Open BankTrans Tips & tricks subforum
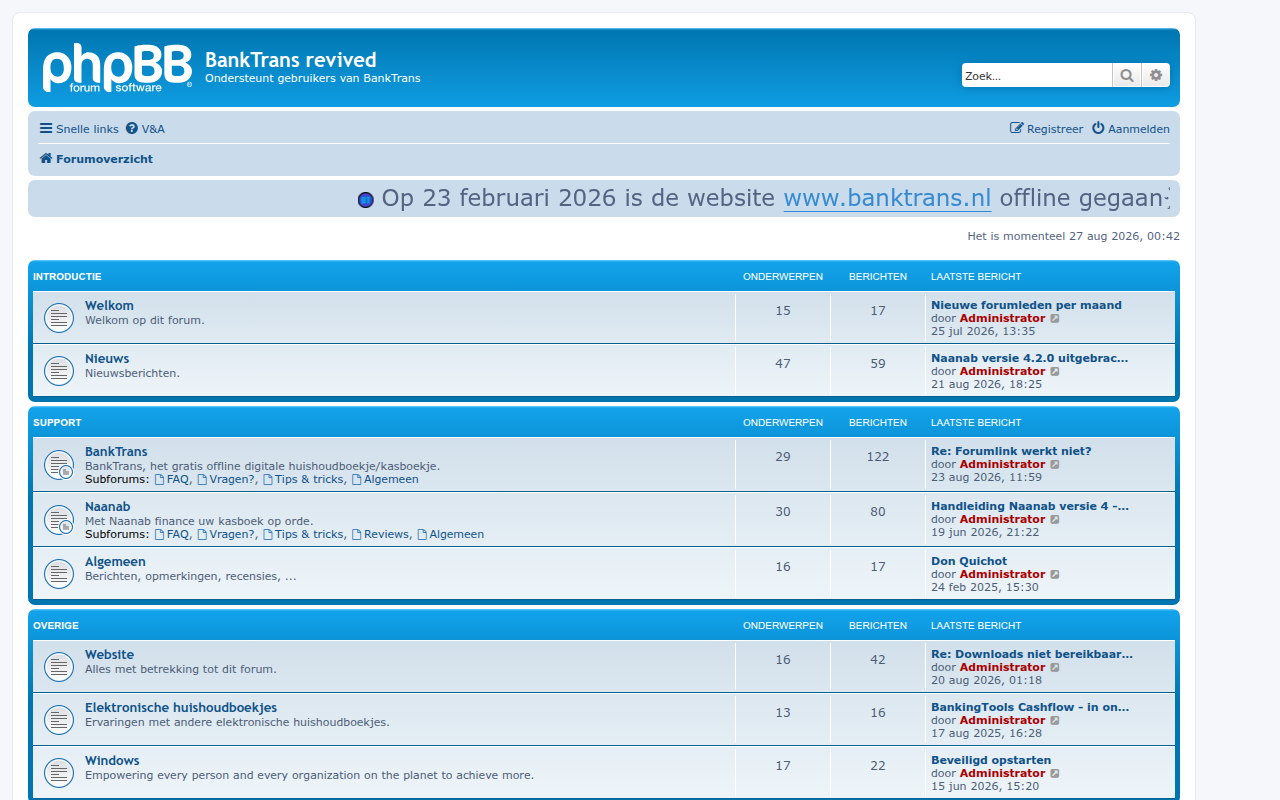The height and width of the screenshot is (800, 1280). pos(303,479)
